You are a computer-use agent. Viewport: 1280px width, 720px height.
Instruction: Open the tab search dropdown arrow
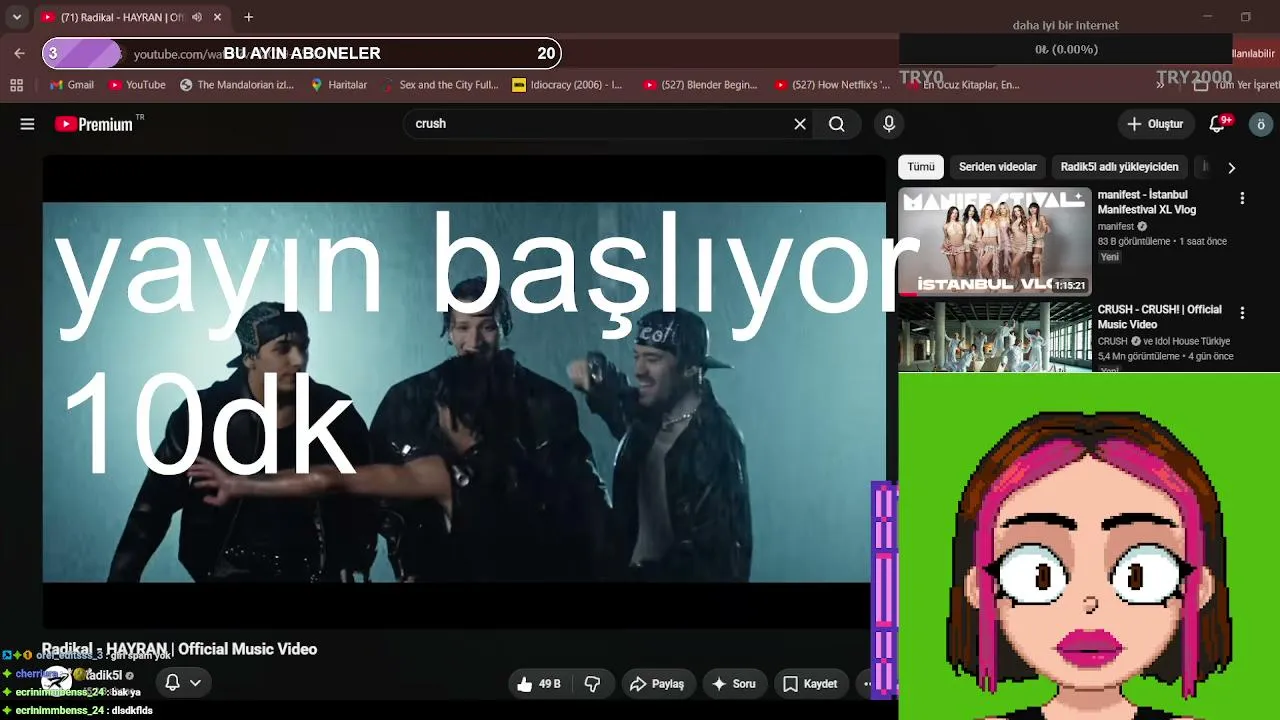[17, 17]
